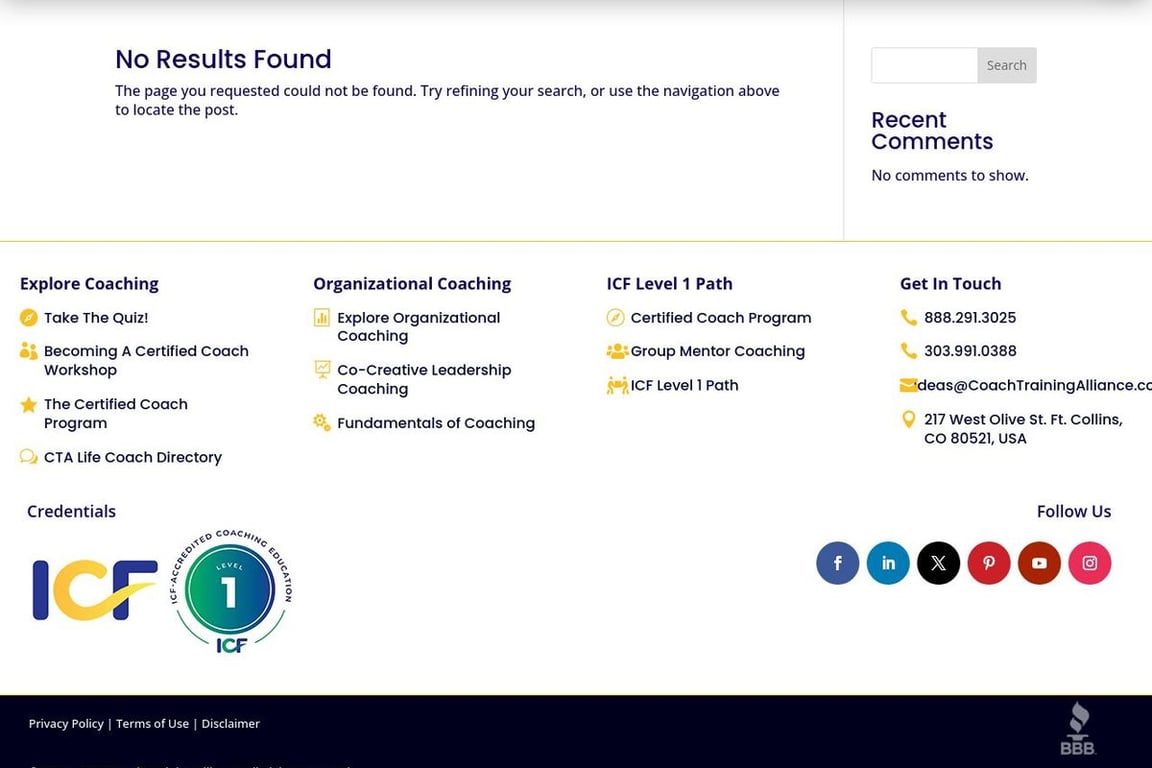Open the X (Twitter) social icon

coord(938,563)
